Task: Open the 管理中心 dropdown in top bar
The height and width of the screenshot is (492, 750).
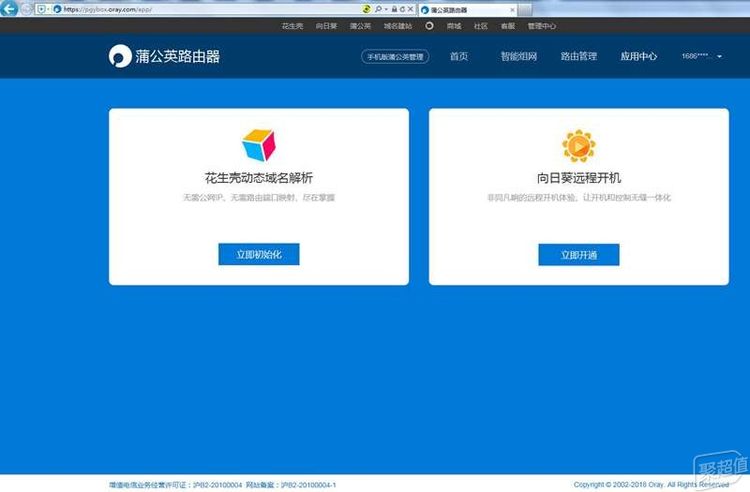Action: pyautogui.click(x=541, y=25)
